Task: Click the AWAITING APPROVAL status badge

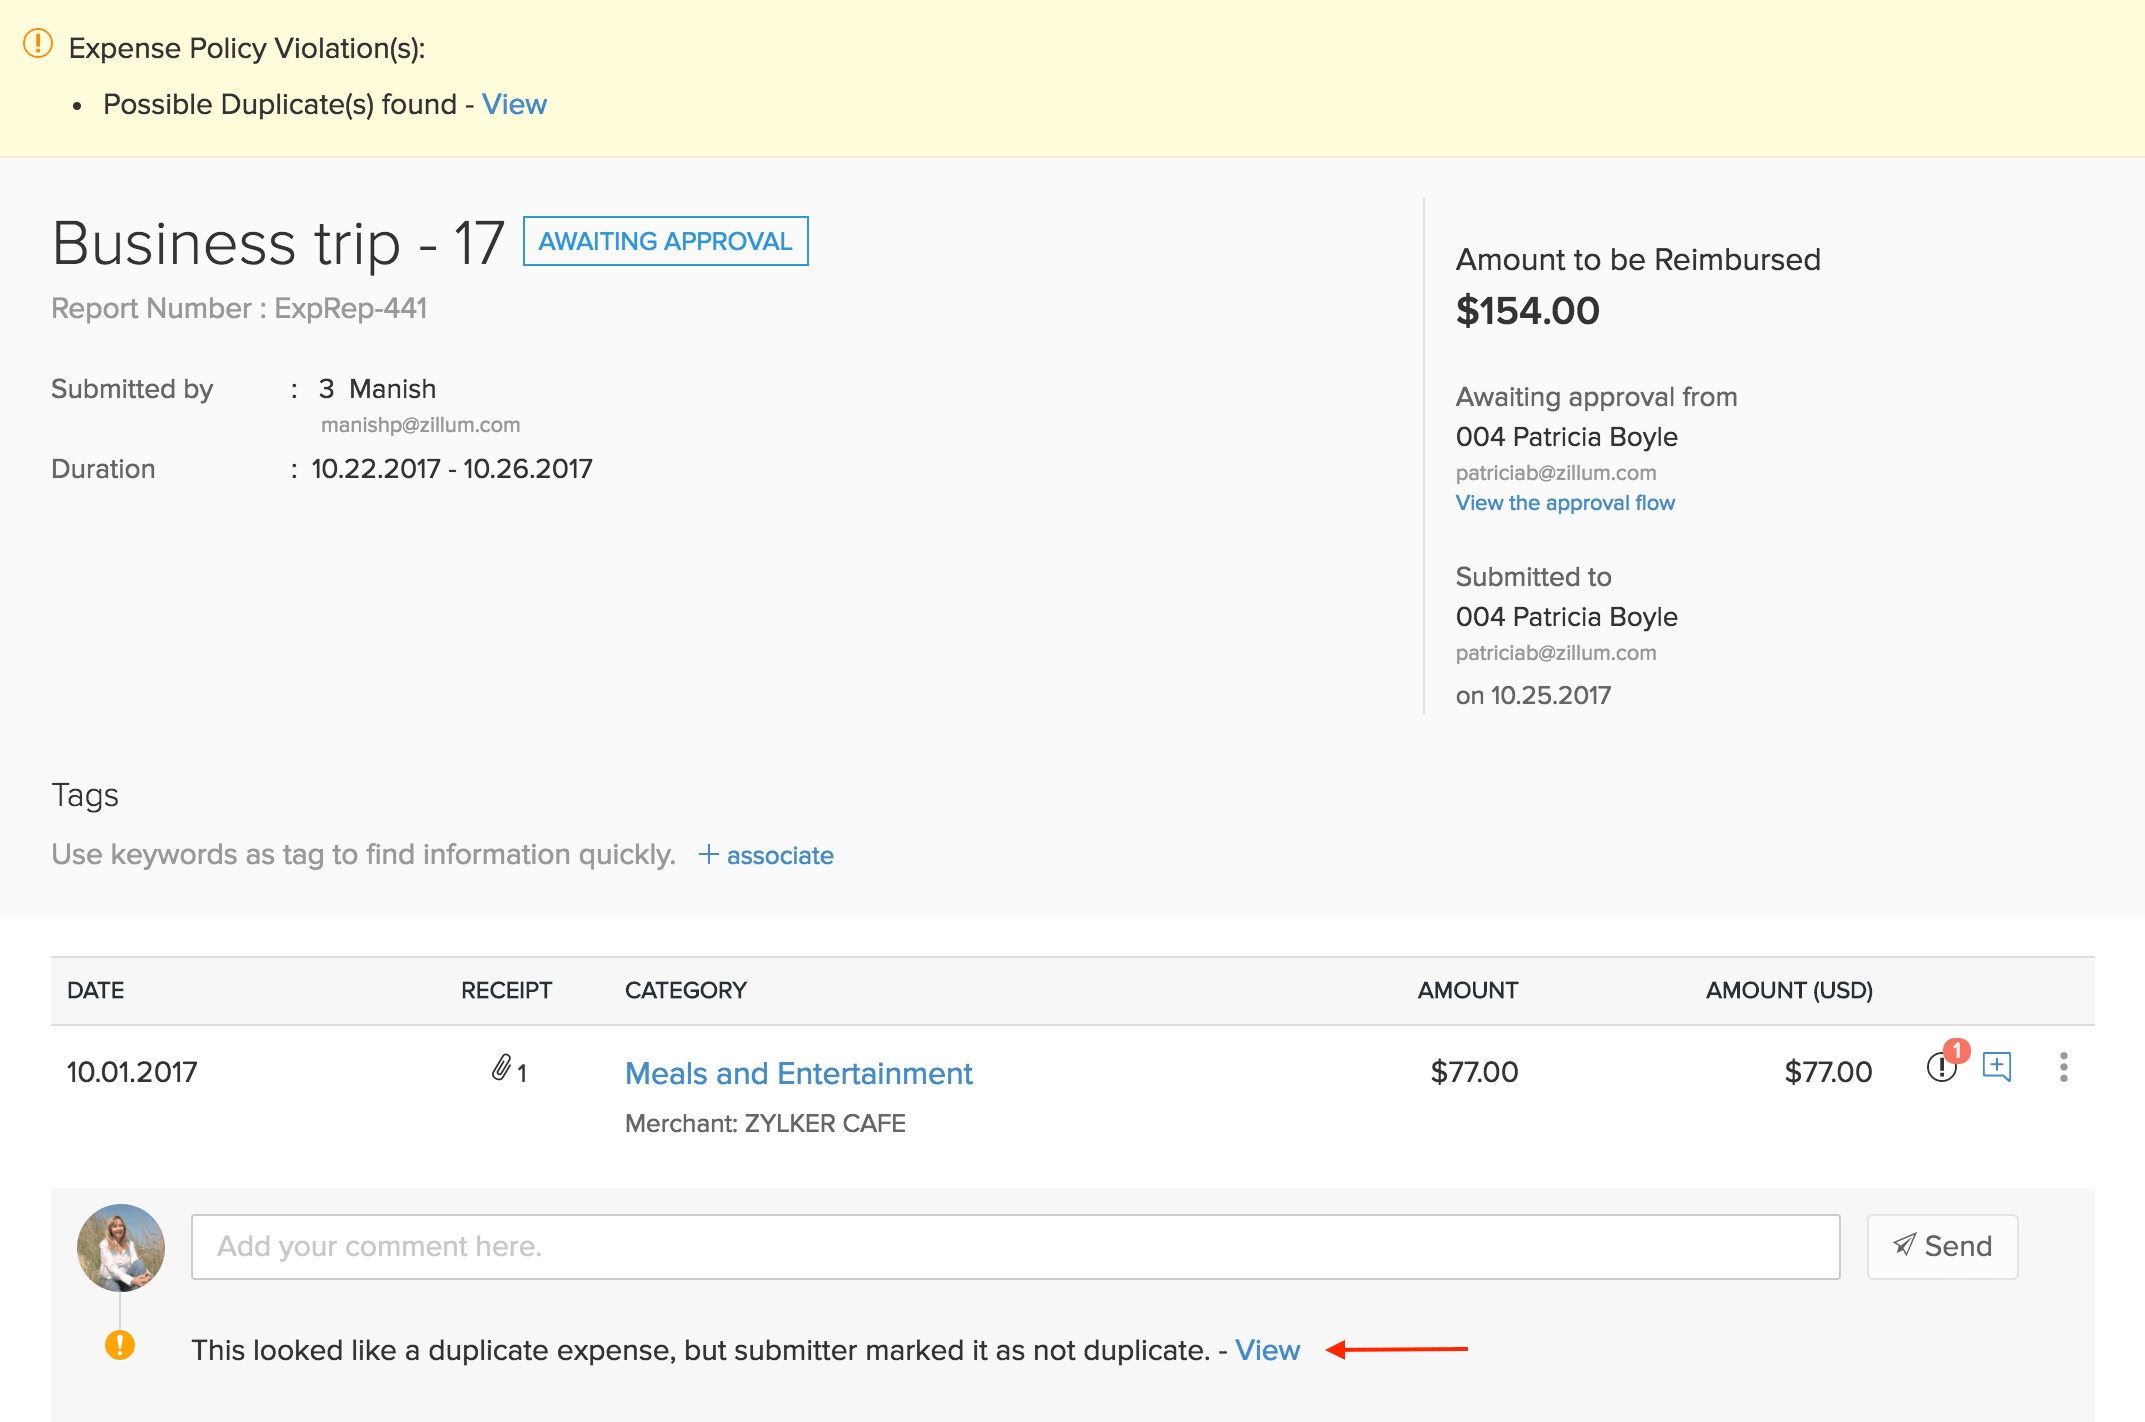Action: point(665,241)
